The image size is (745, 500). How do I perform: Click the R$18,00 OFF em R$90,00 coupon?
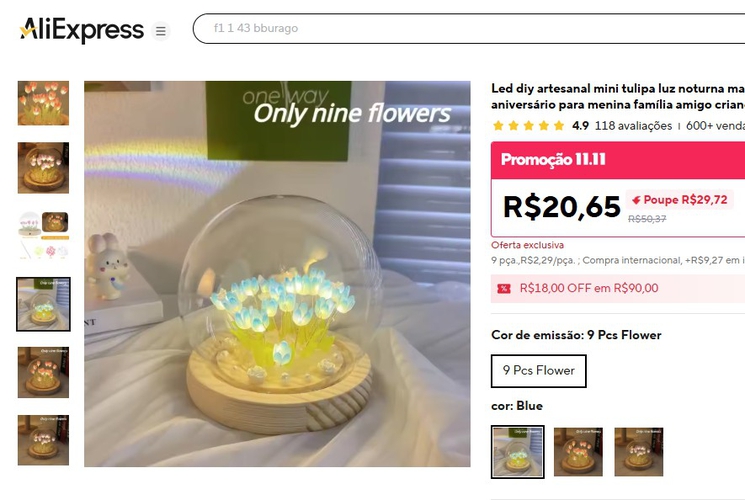[589, 288]
